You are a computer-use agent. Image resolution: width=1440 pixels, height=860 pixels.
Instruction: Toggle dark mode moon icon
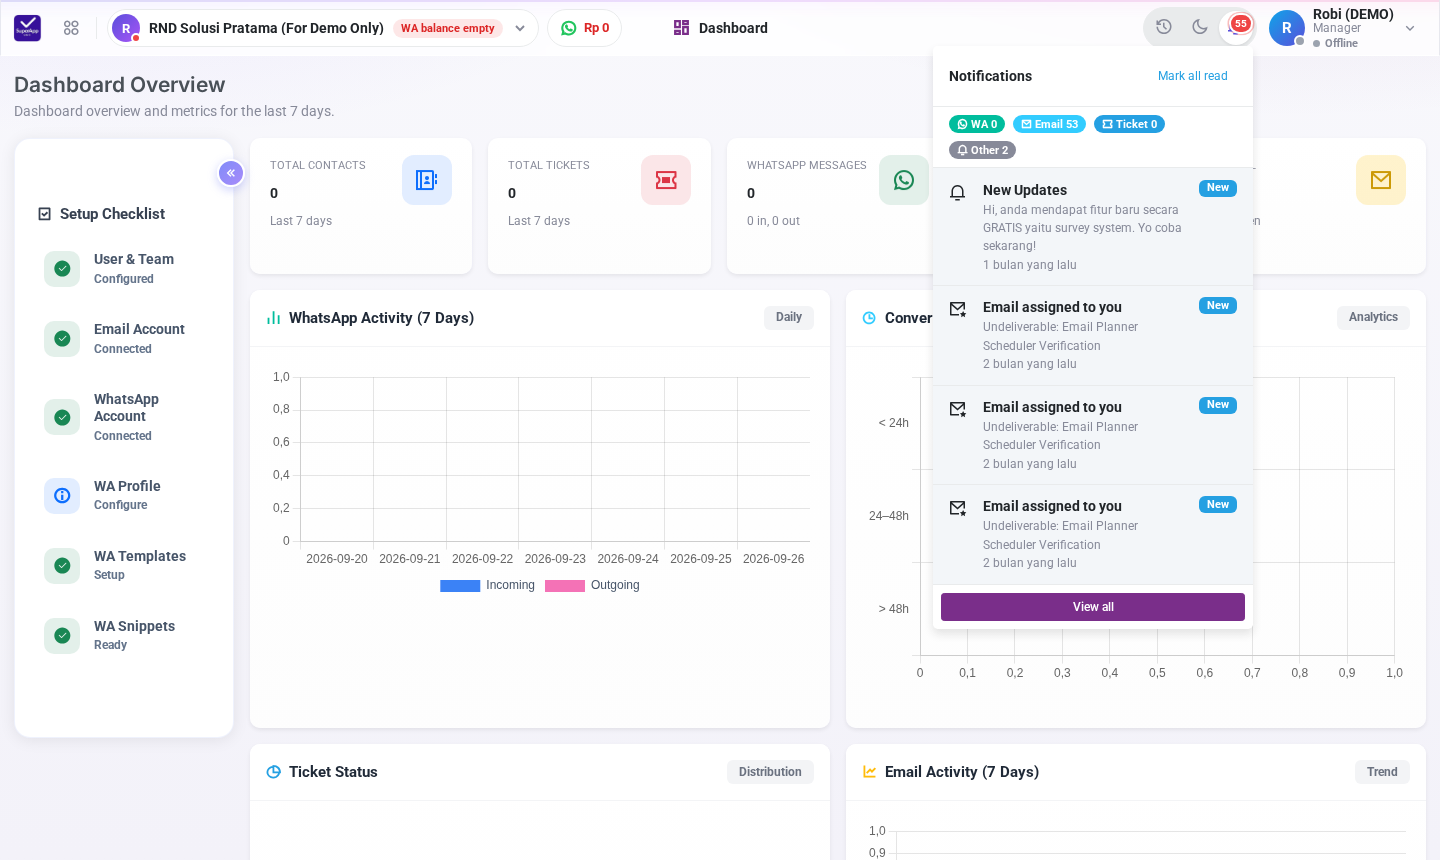tap(1200, 27)
